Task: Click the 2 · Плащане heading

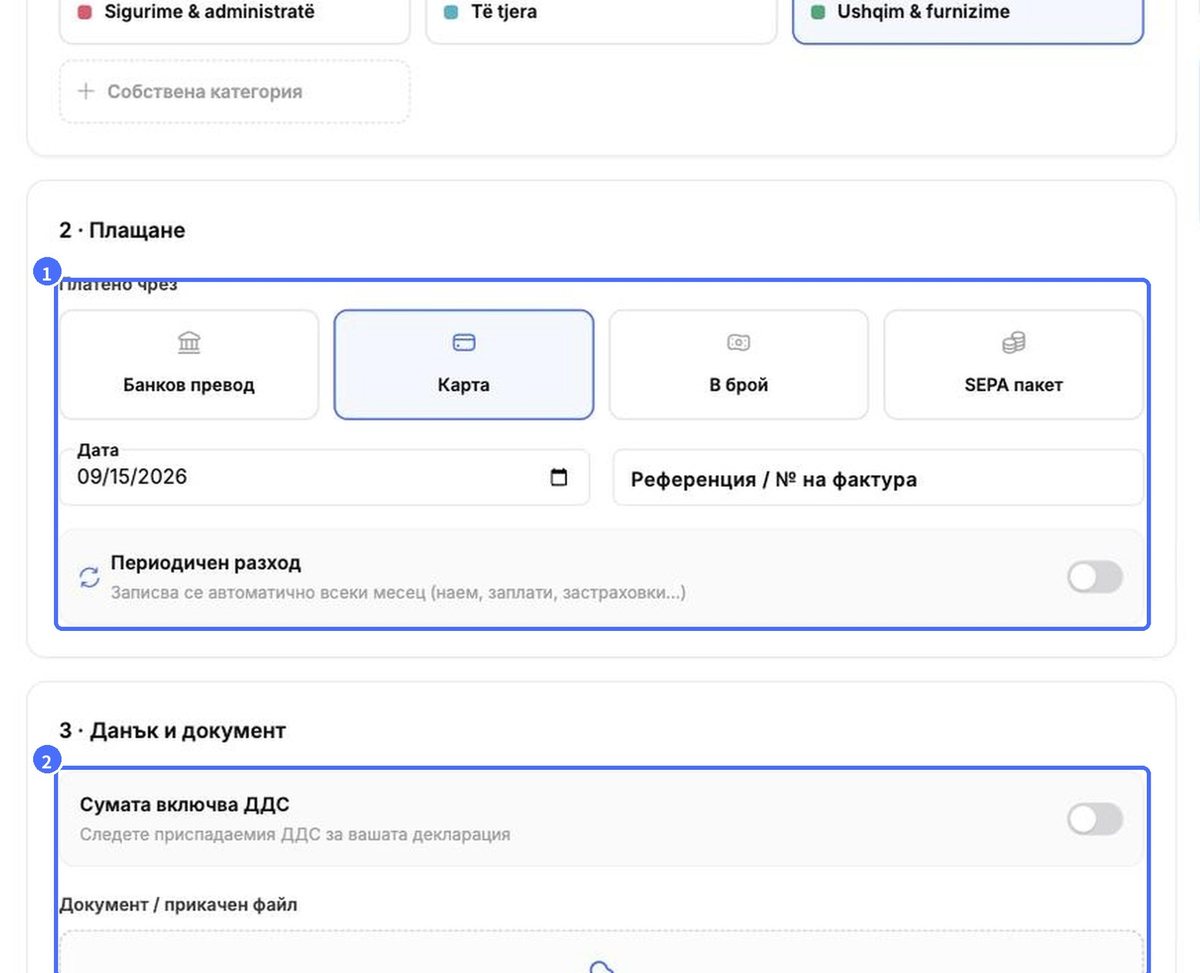Action: tap(122, 230)
